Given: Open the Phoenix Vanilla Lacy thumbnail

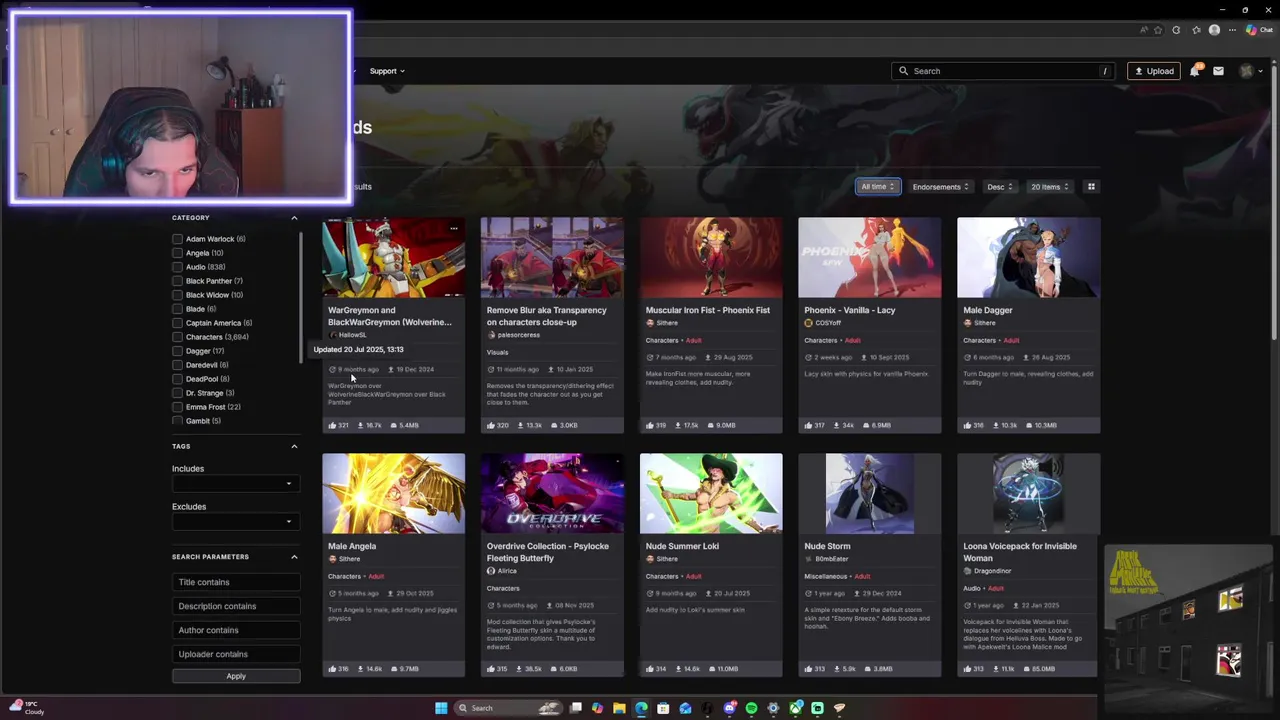Looking at the screenshot, I should [870, 258].
